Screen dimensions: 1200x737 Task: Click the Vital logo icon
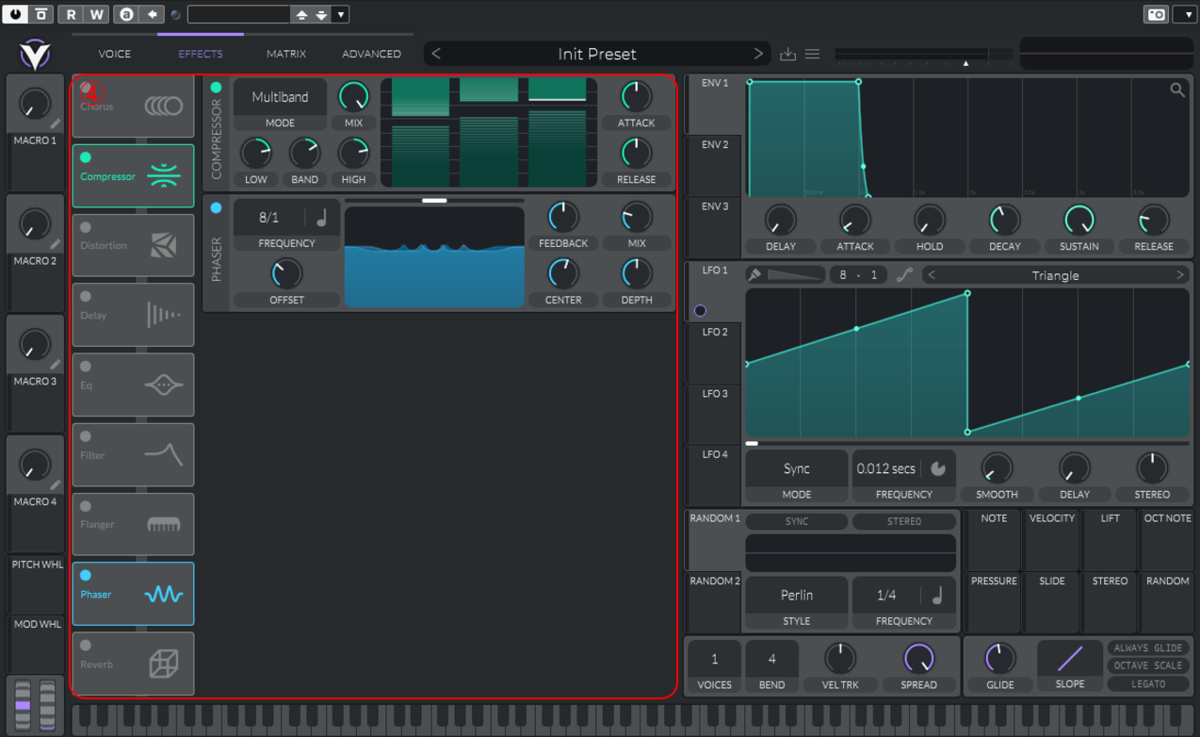(34, 53)
